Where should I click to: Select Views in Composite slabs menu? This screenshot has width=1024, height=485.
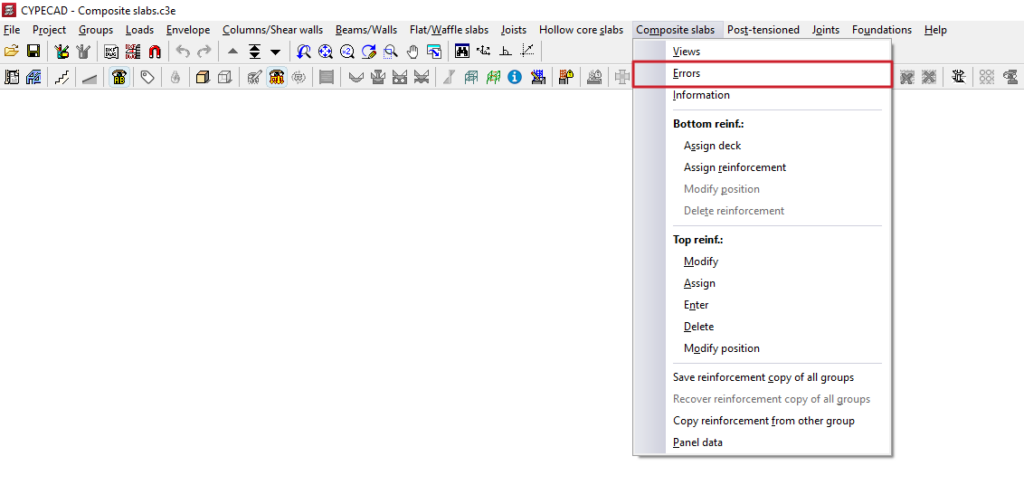click(x=762, y=52)
